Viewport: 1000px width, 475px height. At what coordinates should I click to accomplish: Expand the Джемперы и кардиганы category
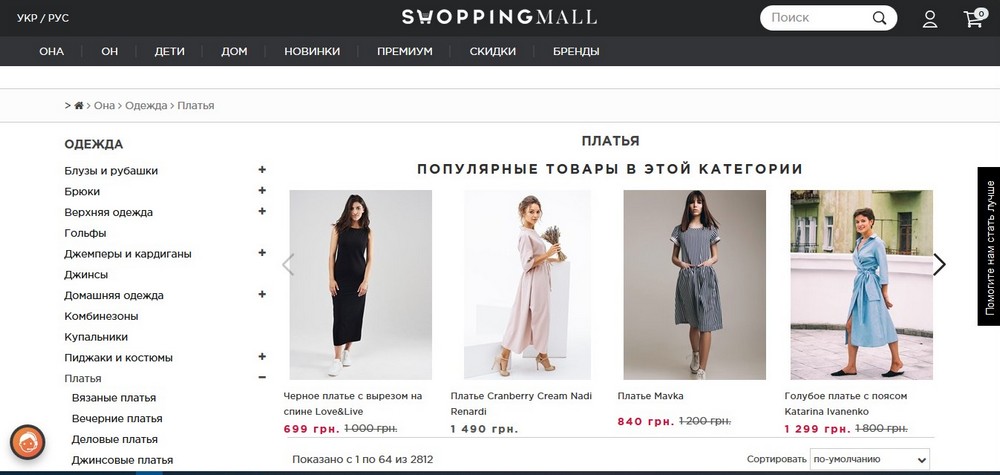[262, 253]
